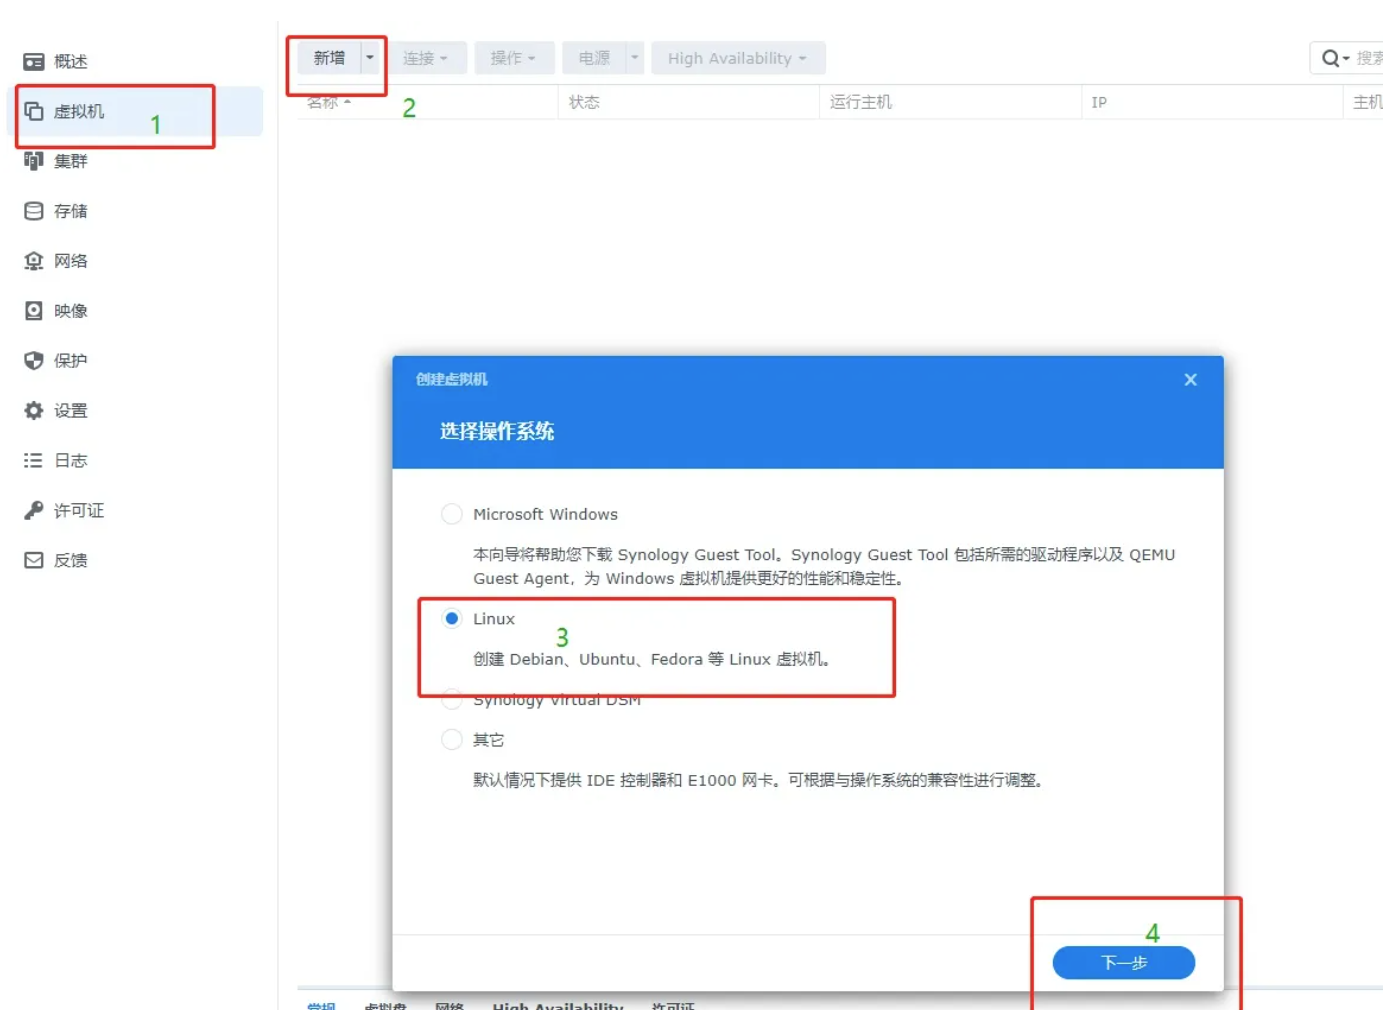The image size is (1386, 1010).
Task: Select the Microsoft Windows radio button
Action: click(x=452, y=513)
